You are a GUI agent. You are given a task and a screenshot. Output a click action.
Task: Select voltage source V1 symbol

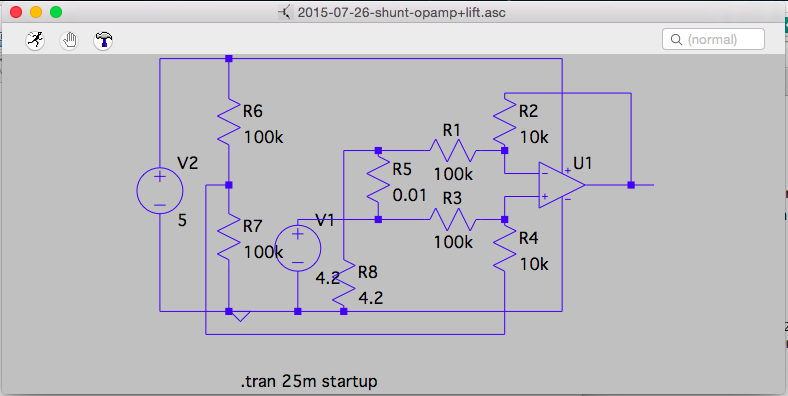pyautogui.click(x=298, y=248)
